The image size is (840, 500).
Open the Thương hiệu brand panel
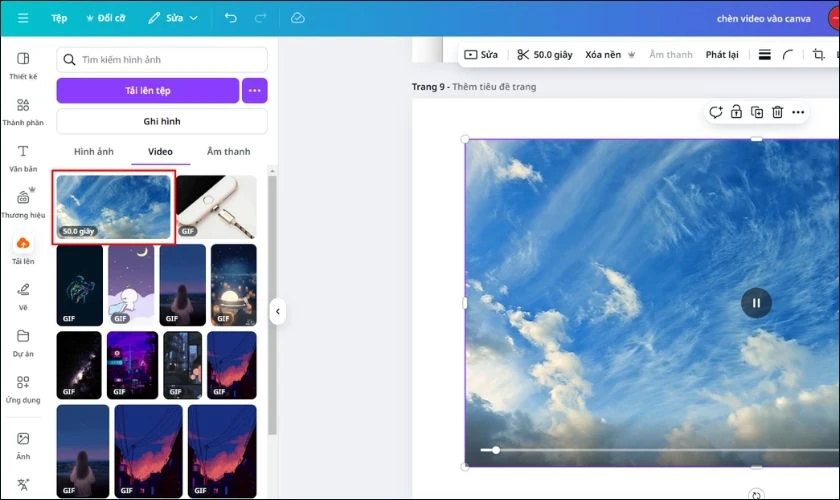coord(23,204)
